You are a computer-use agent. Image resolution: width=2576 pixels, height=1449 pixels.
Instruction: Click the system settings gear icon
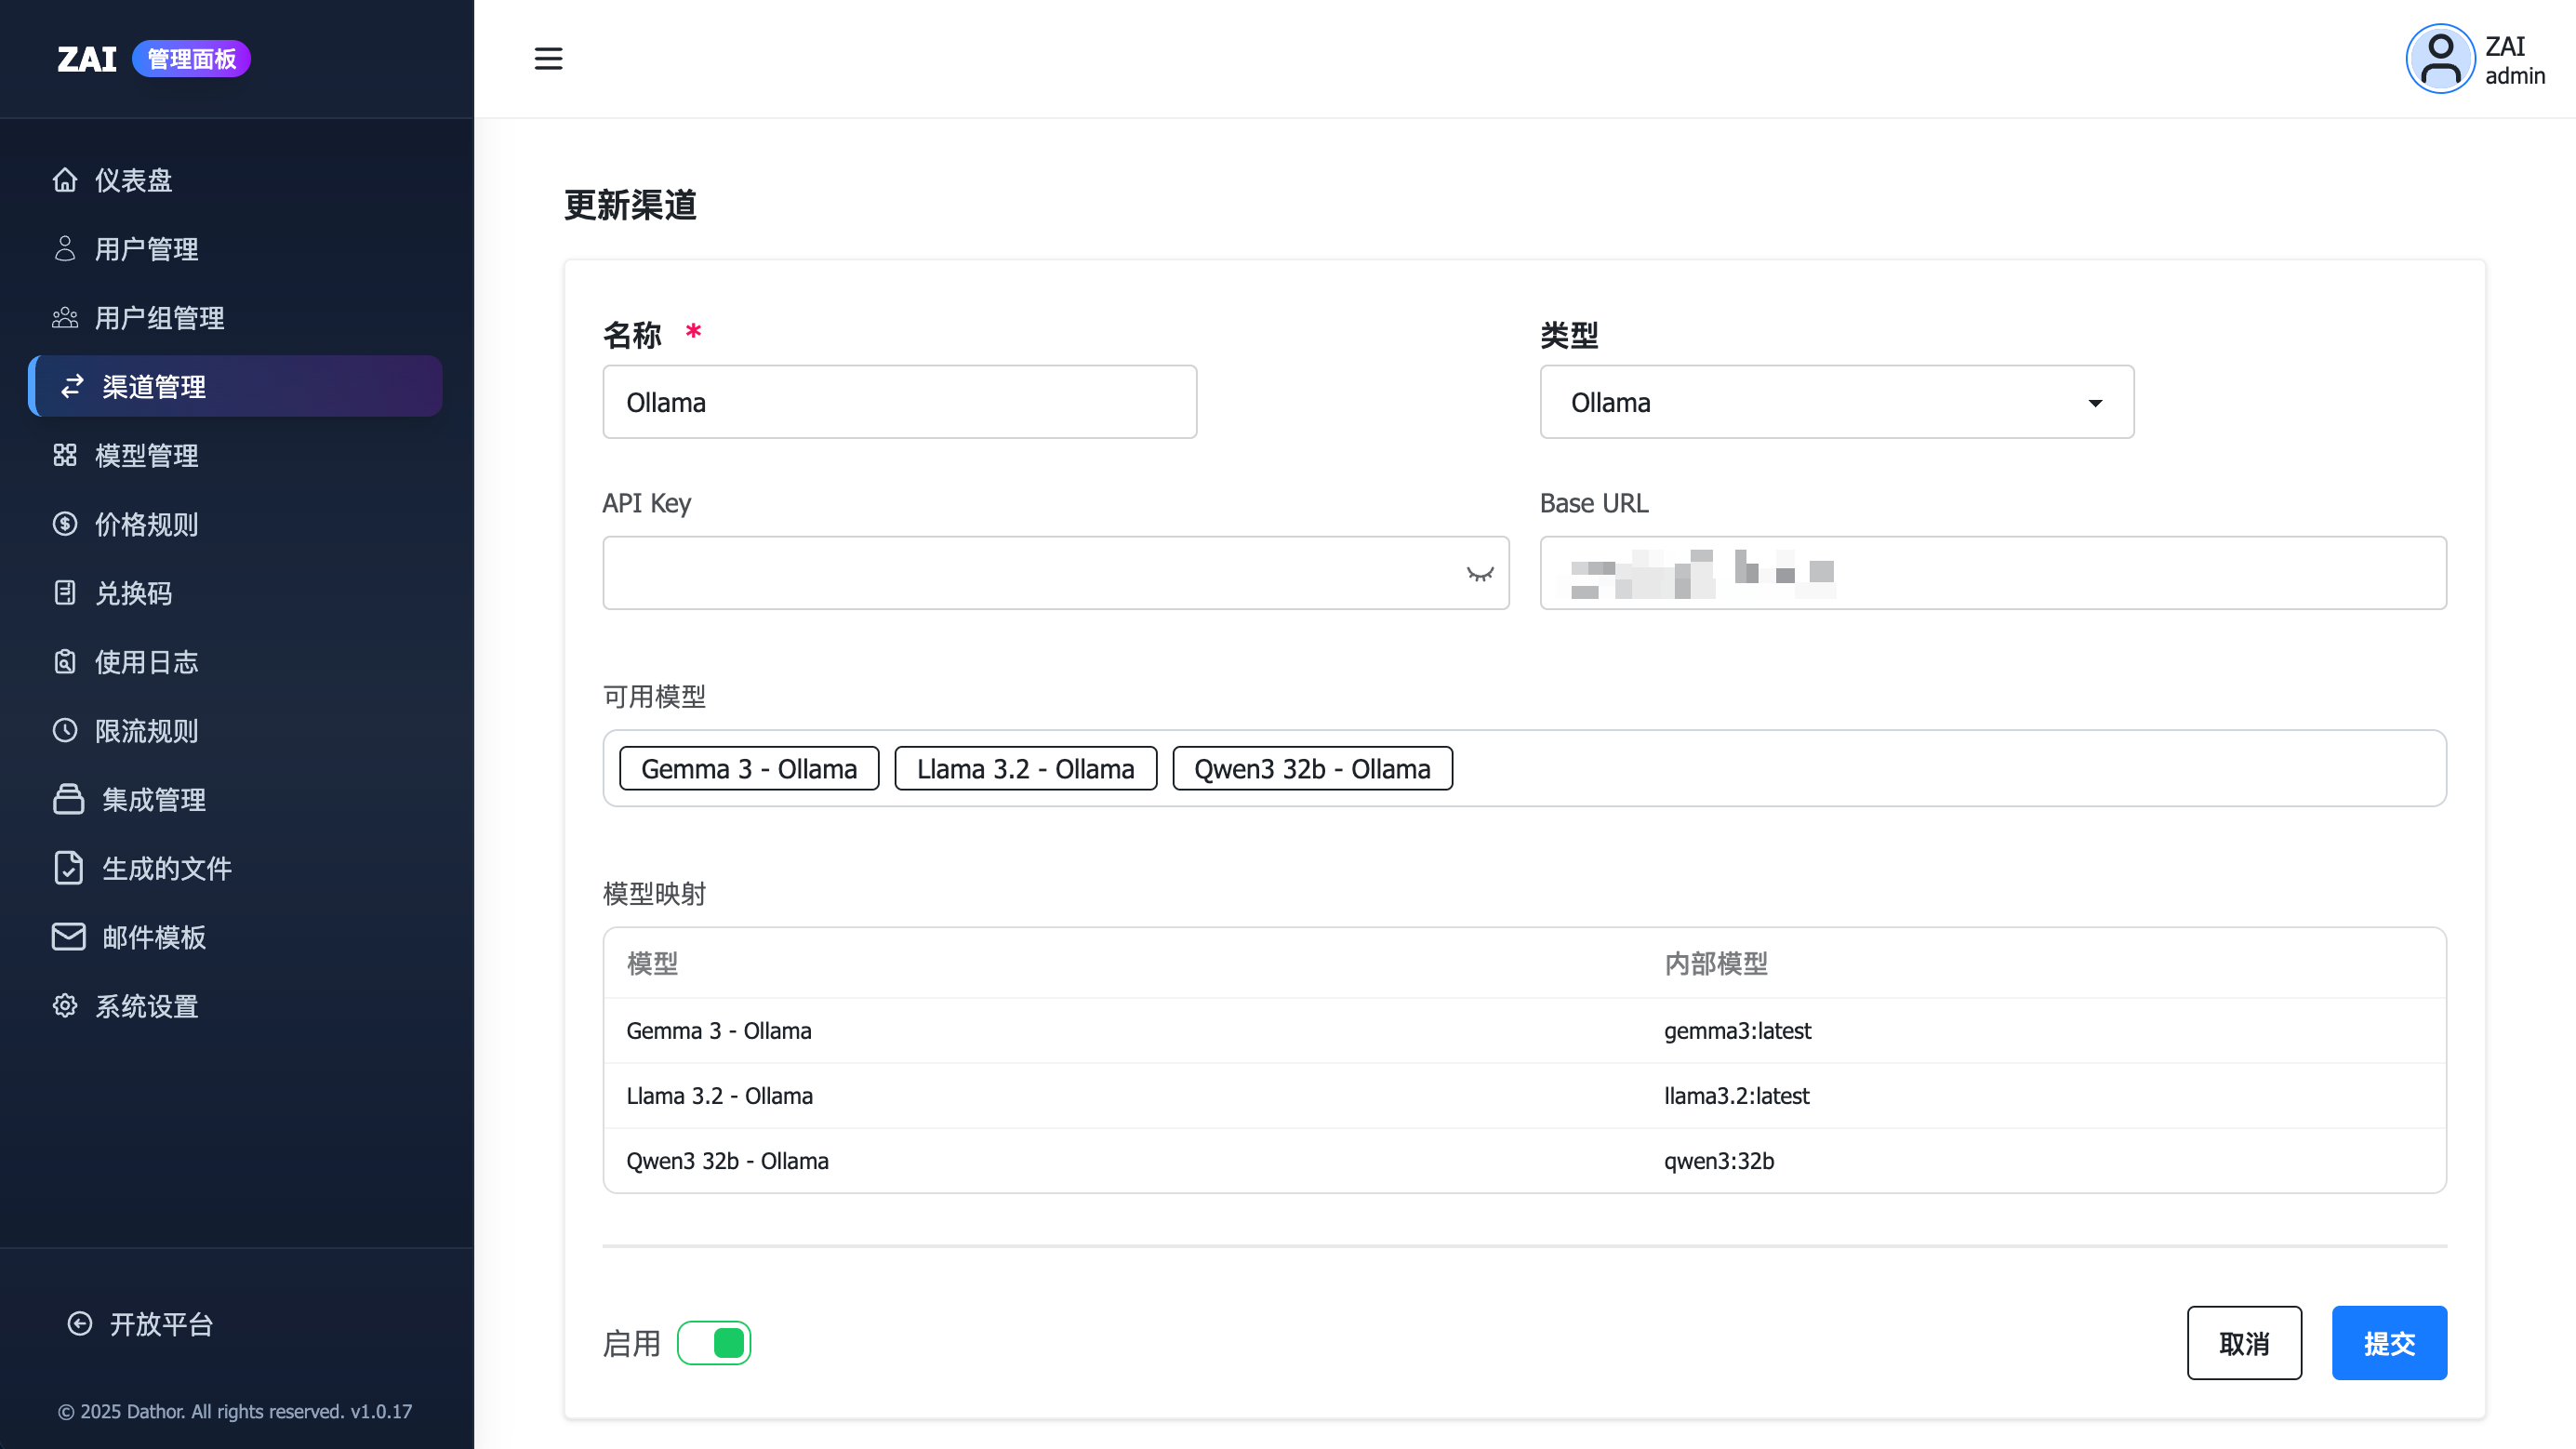65,1006
